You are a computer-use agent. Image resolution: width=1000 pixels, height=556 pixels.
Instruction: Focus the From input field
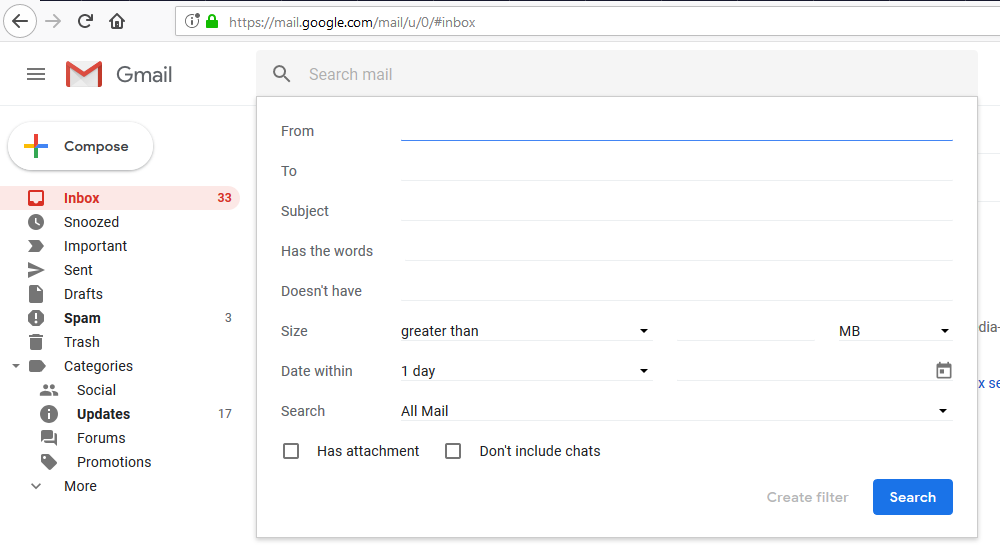(676, 131)
